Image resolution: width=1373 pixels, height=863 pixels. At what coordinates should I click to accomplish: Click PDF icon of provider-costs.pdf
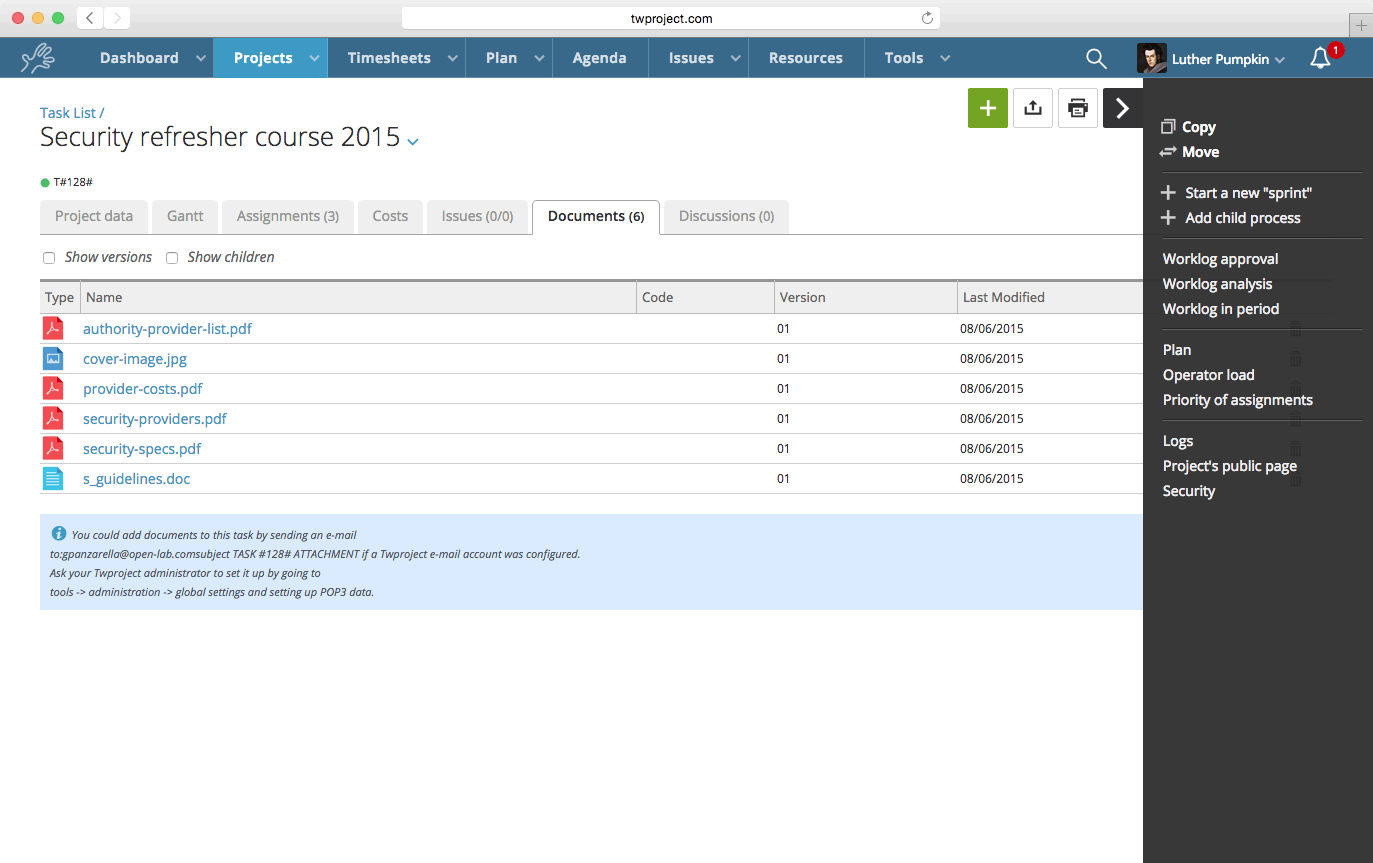tap(53, 388)
